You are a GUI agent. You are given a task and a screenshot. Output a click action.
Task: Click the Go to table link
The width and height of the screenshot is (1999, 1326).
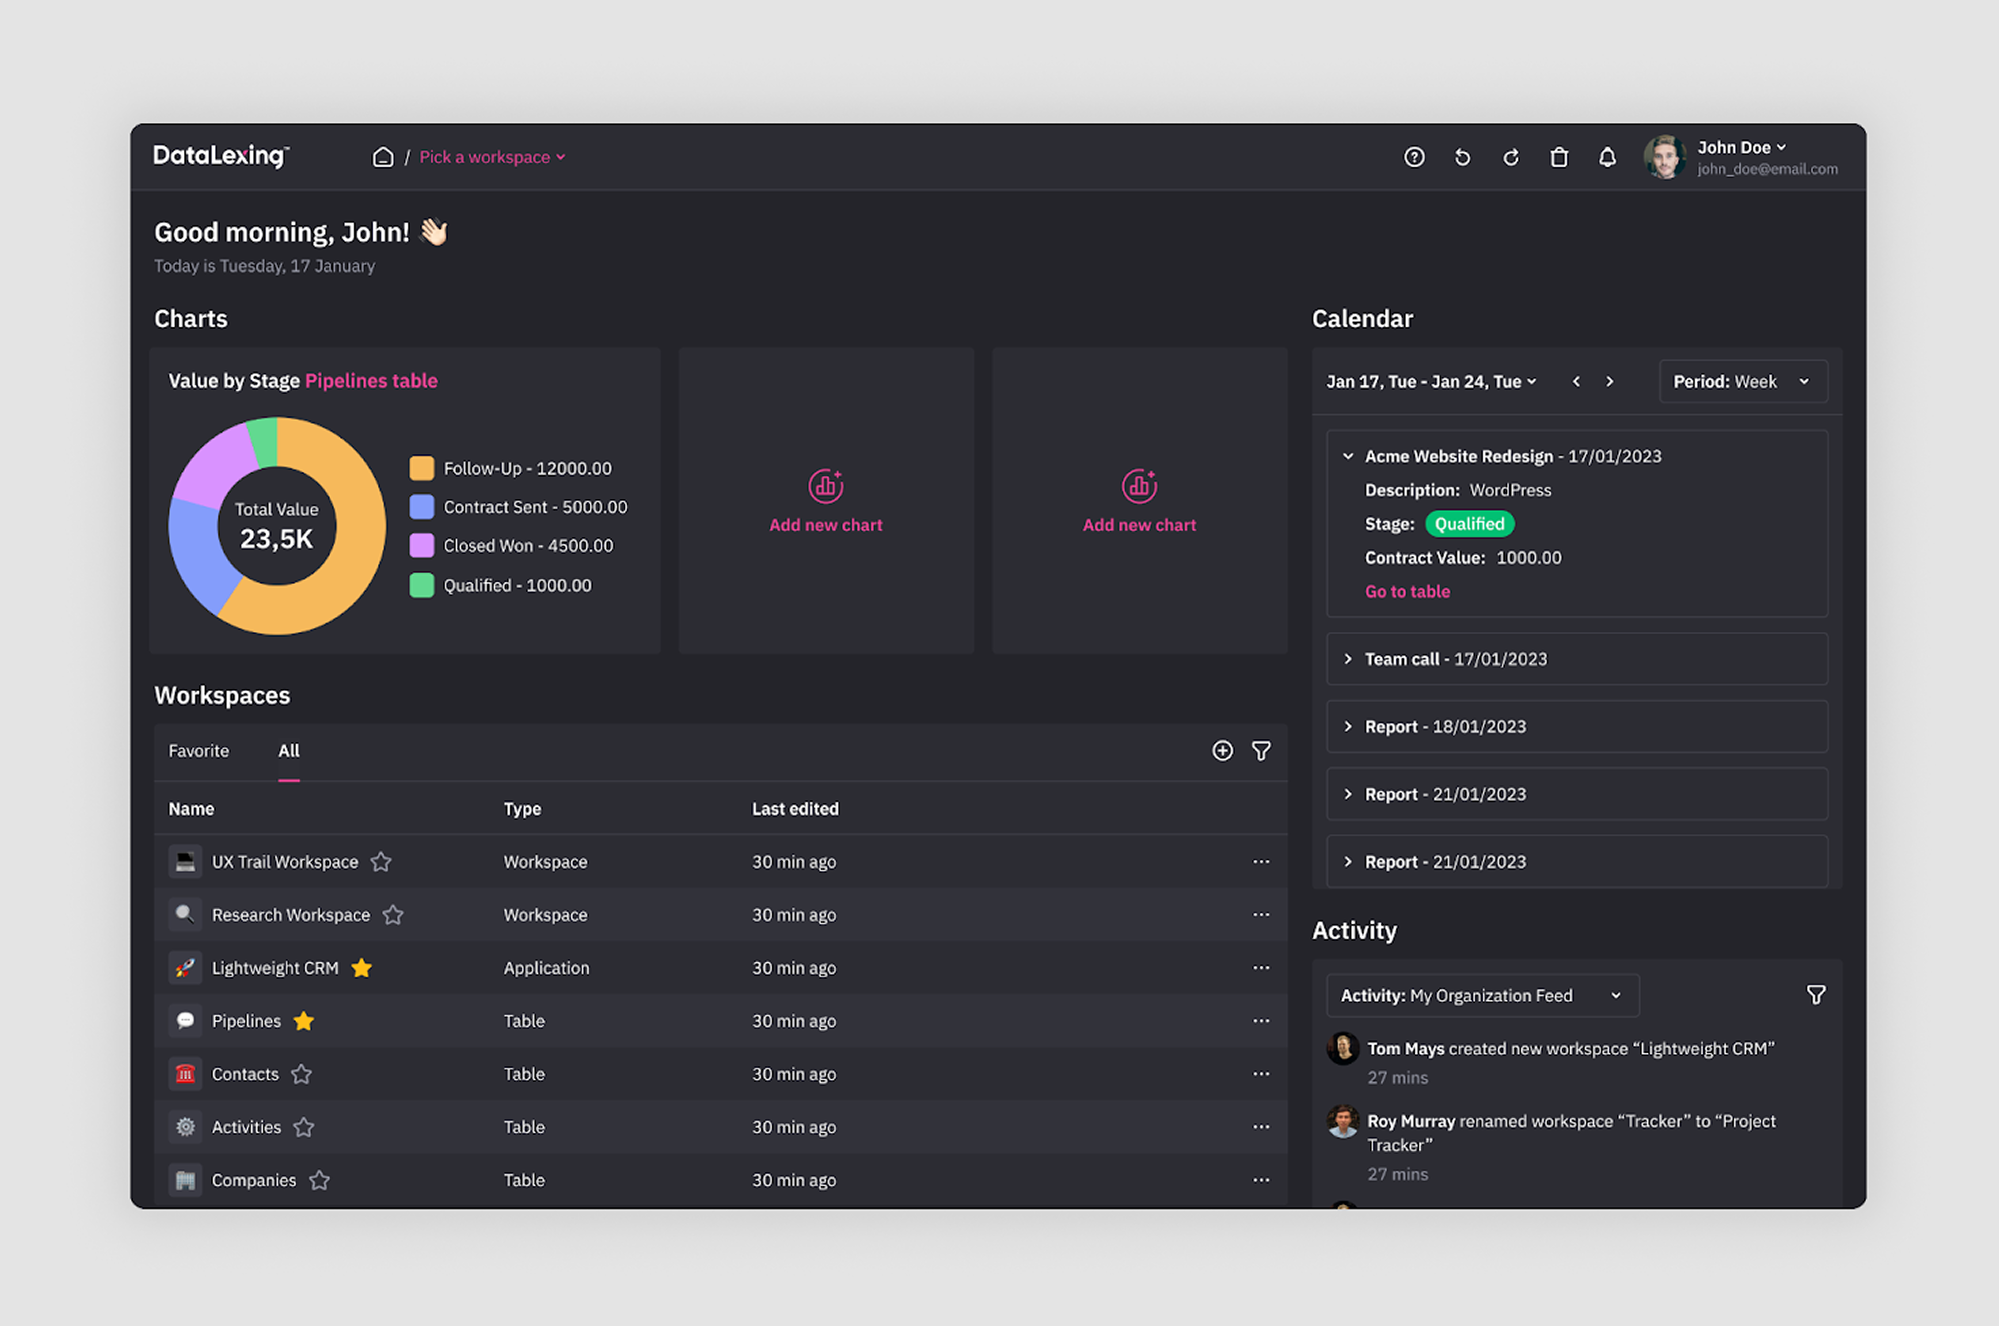(x=1406, y=591)
